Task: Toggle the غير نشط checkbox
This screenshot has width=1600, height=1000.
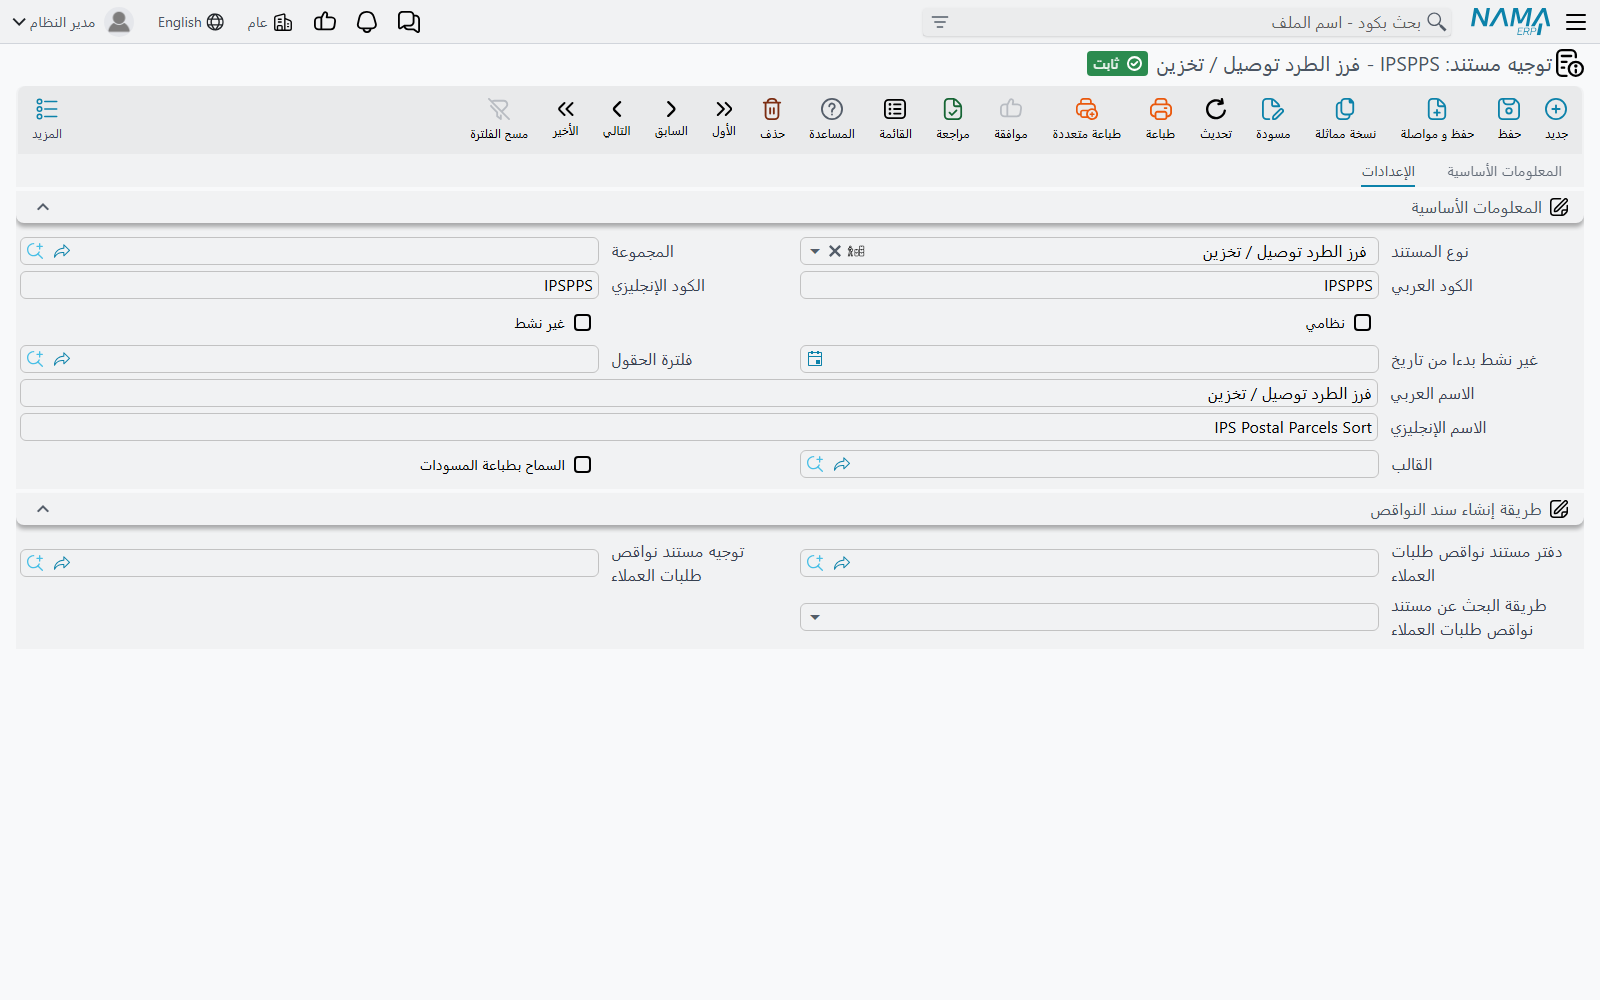Action: click(583, 323)
